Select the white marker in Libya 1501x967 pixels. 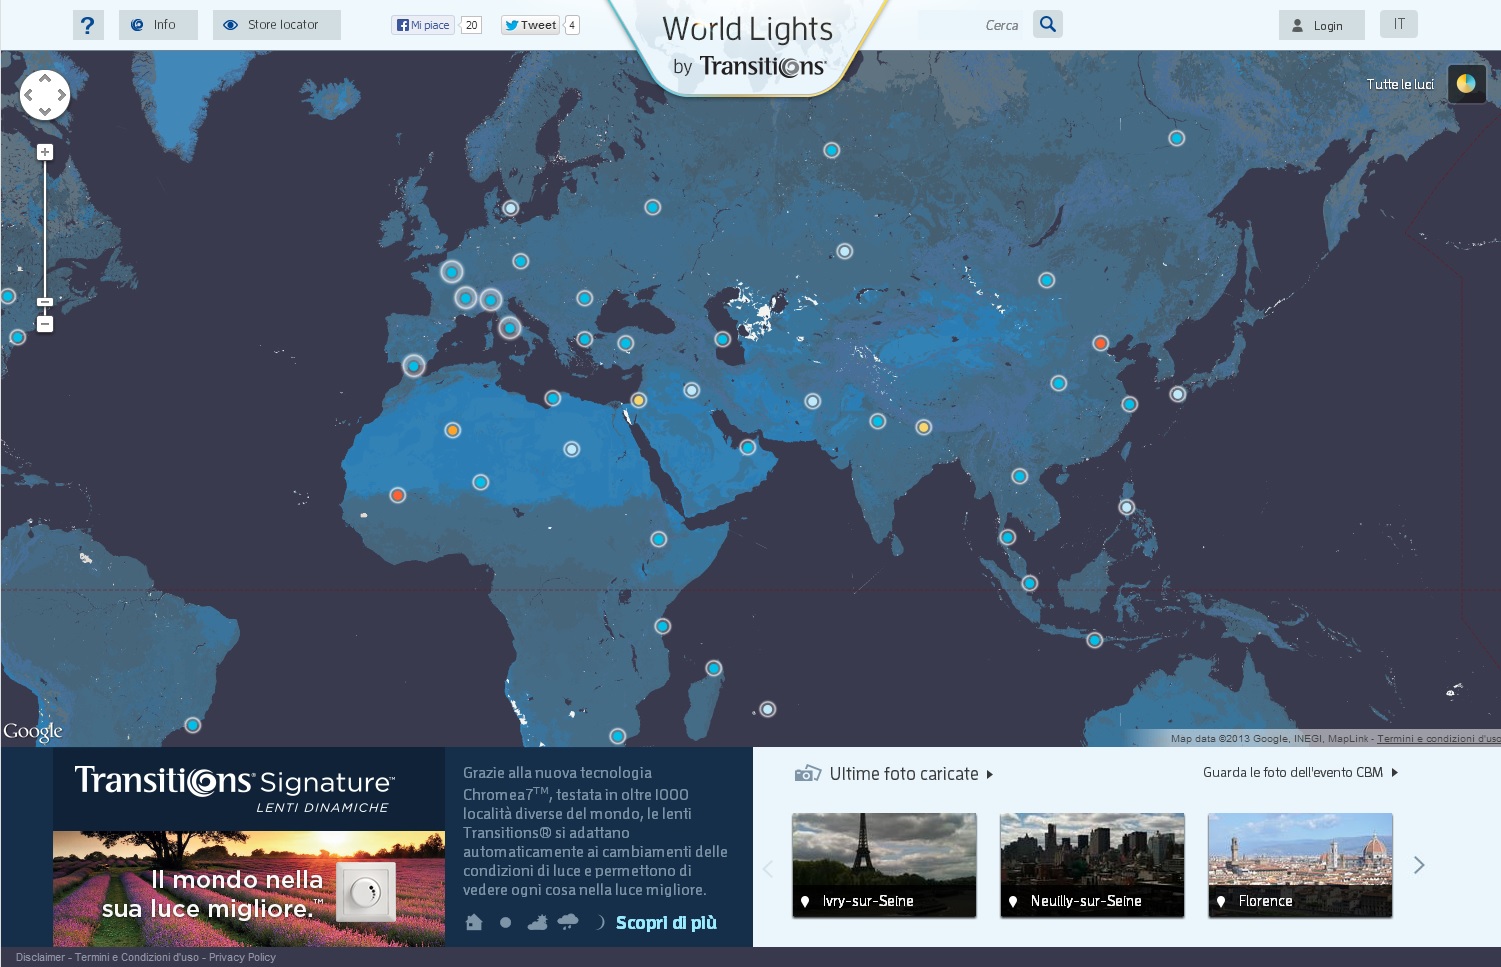click(571, 449)
